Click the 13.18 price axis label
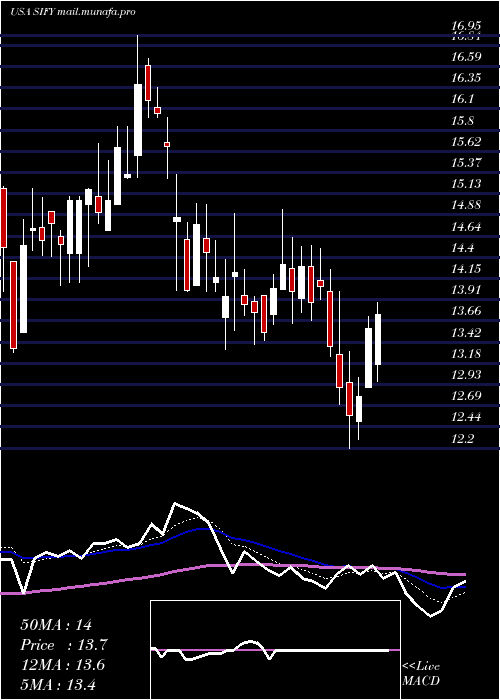This screenshot has width=500, height=700. (466, 354)
